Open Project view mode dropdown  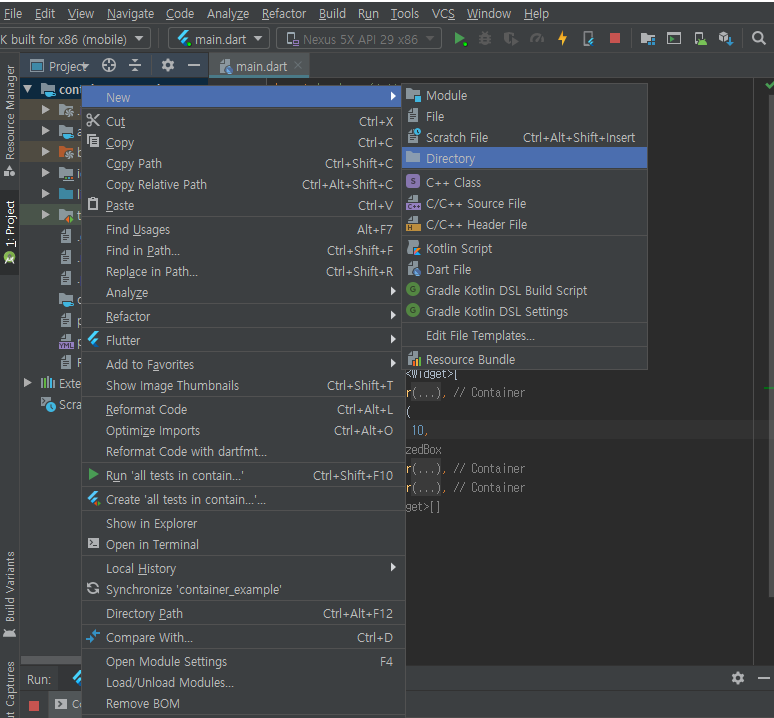click(59, 66)
